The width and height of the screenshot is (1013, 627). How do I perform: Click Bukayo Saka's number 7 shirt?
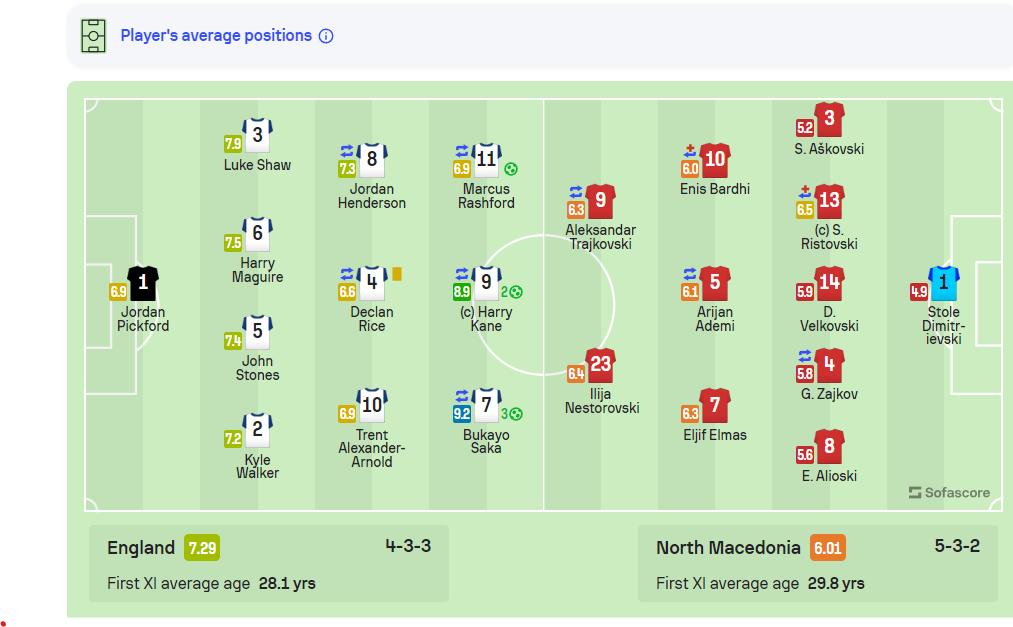(486, 406)
